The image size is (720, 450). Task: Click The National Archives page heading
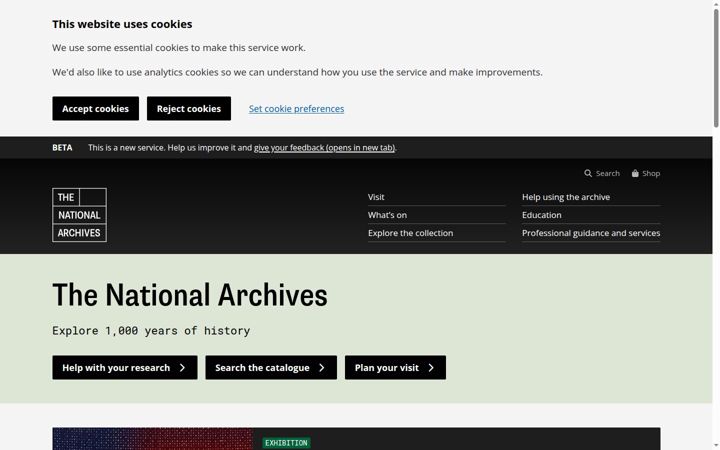coord(190,295)
